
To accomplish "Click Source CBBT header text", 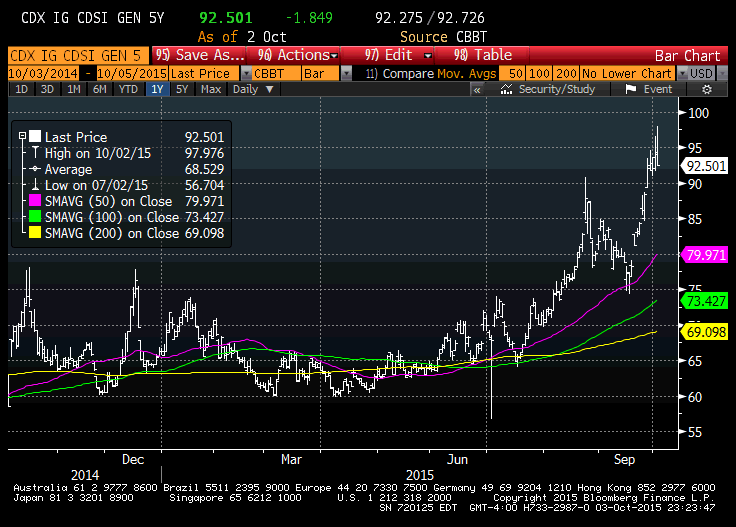I will 443,37.
